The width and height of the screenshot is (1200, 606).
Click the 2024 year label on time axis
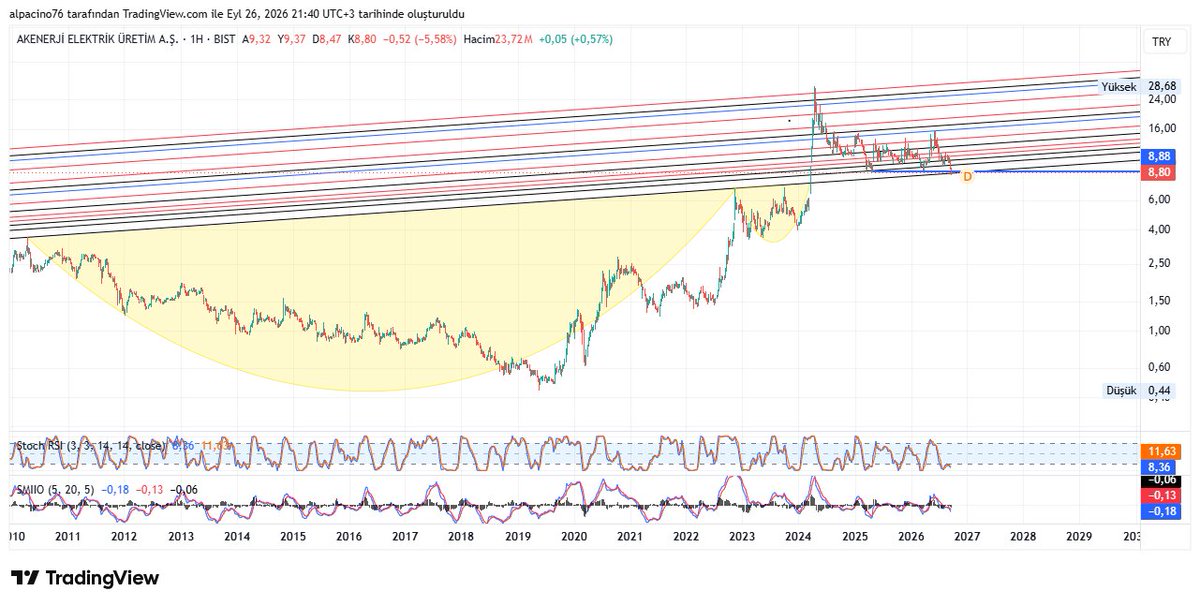point(798,537)
